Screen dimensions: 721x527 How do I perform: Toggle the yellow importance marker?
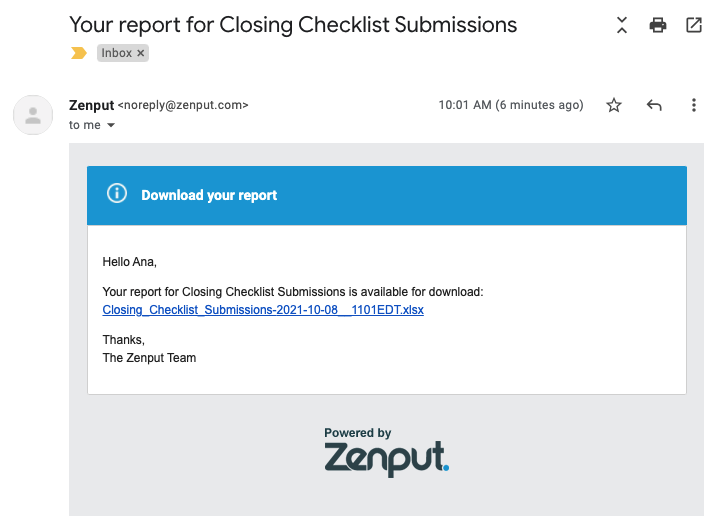click(79, 53)
